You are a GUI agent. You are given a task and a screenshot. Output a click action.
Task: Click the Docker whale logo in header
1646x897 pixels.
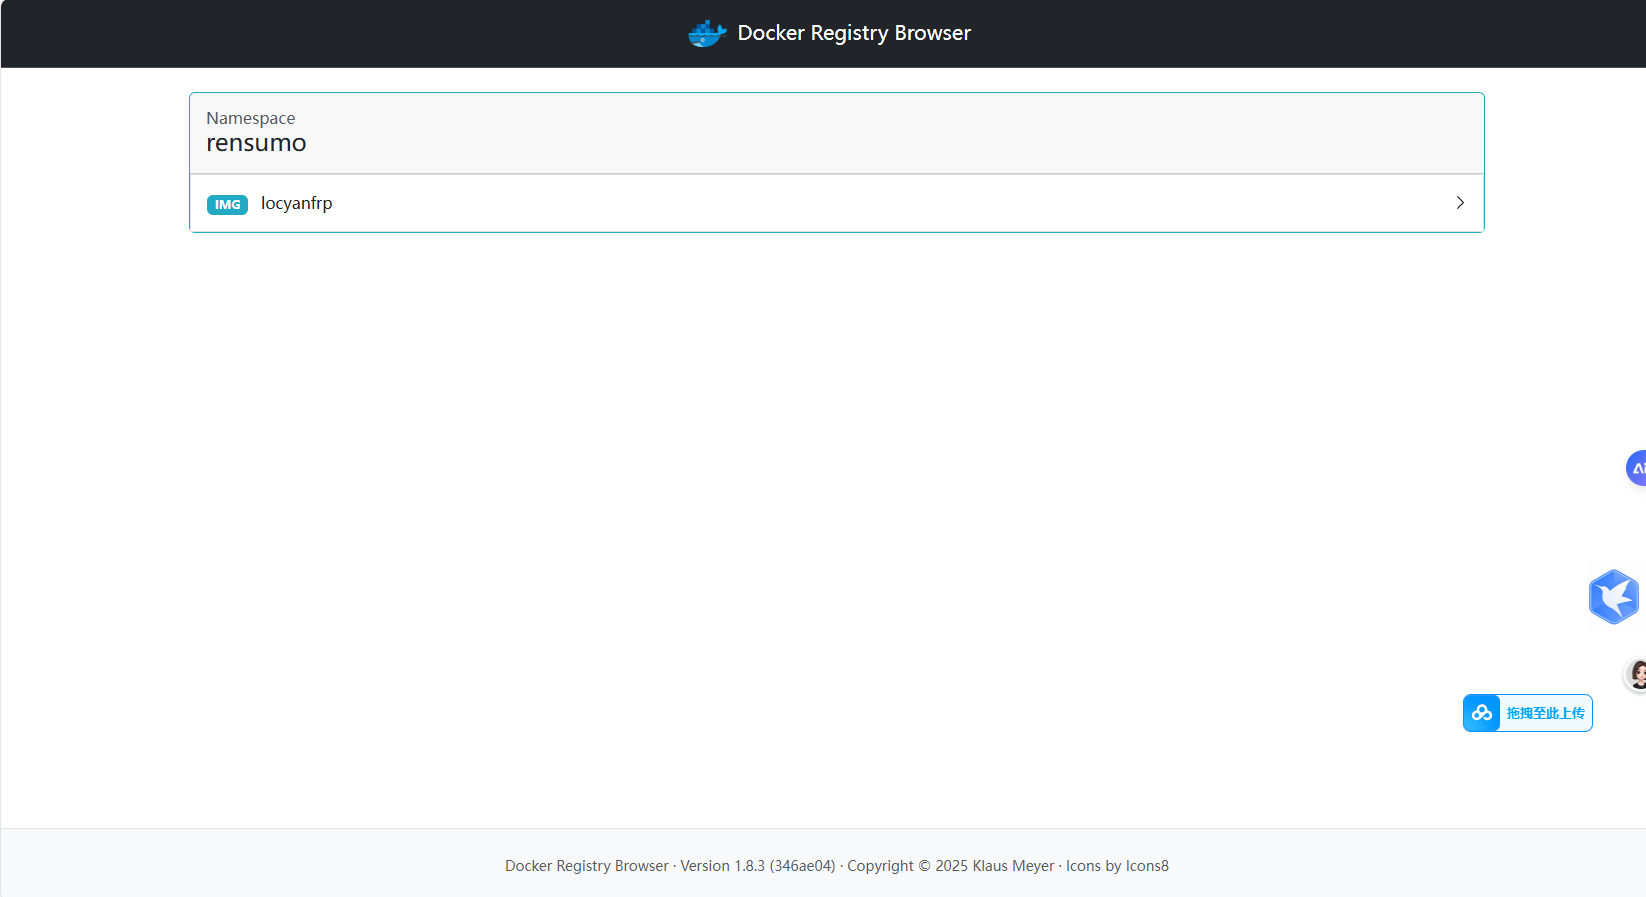[707, 33]
